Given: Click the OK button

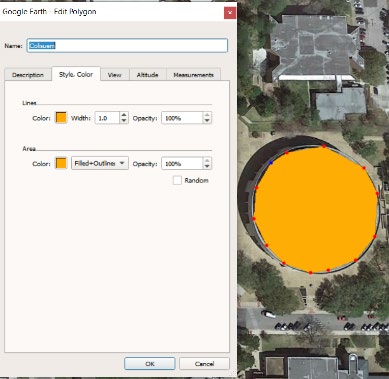Looking at the screenshot, I should (150, 364).
